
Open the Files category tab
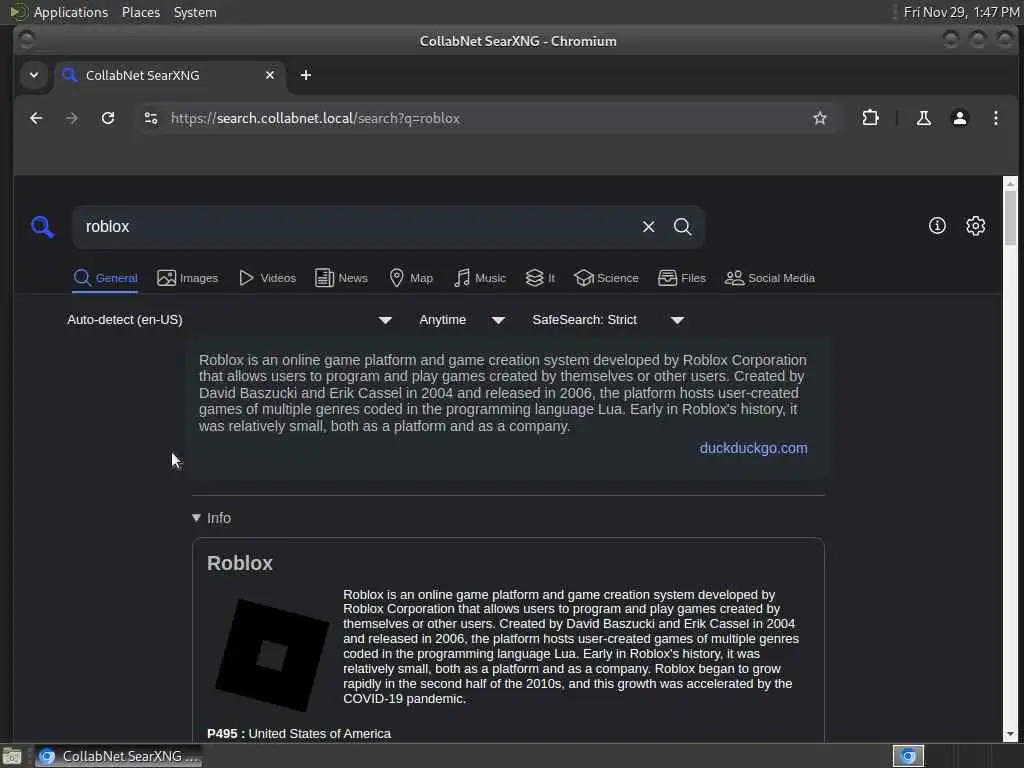click(x=682, y=278)
